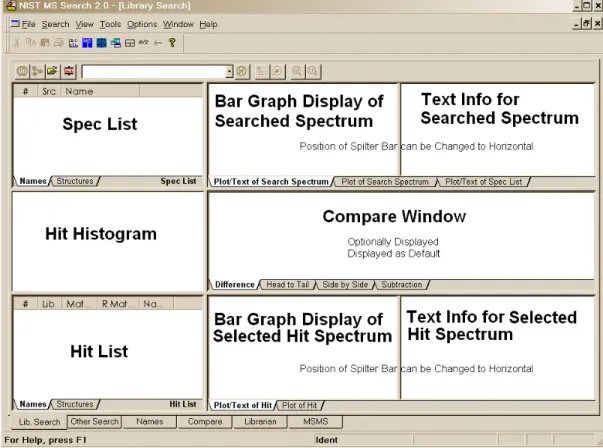Click the left arrow back icon
This screenshot has height=448, width=603.
coord(158,43)
